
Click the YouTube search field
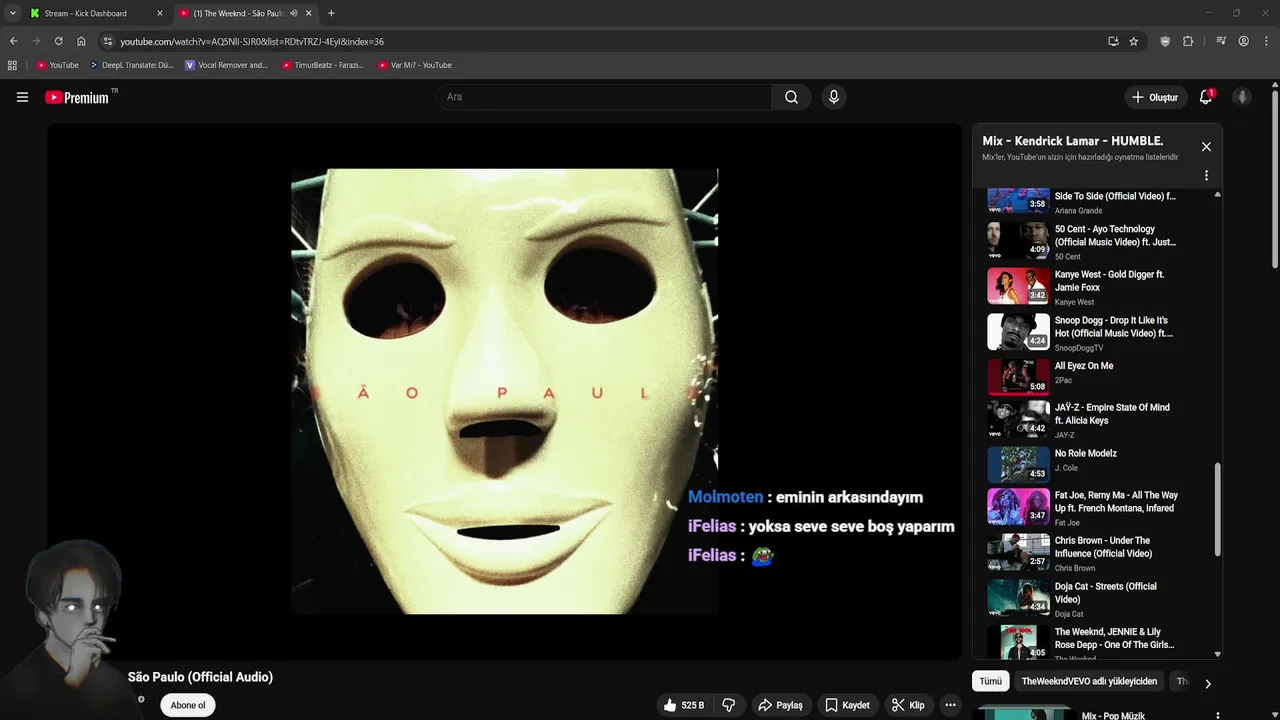click(603, 97)
